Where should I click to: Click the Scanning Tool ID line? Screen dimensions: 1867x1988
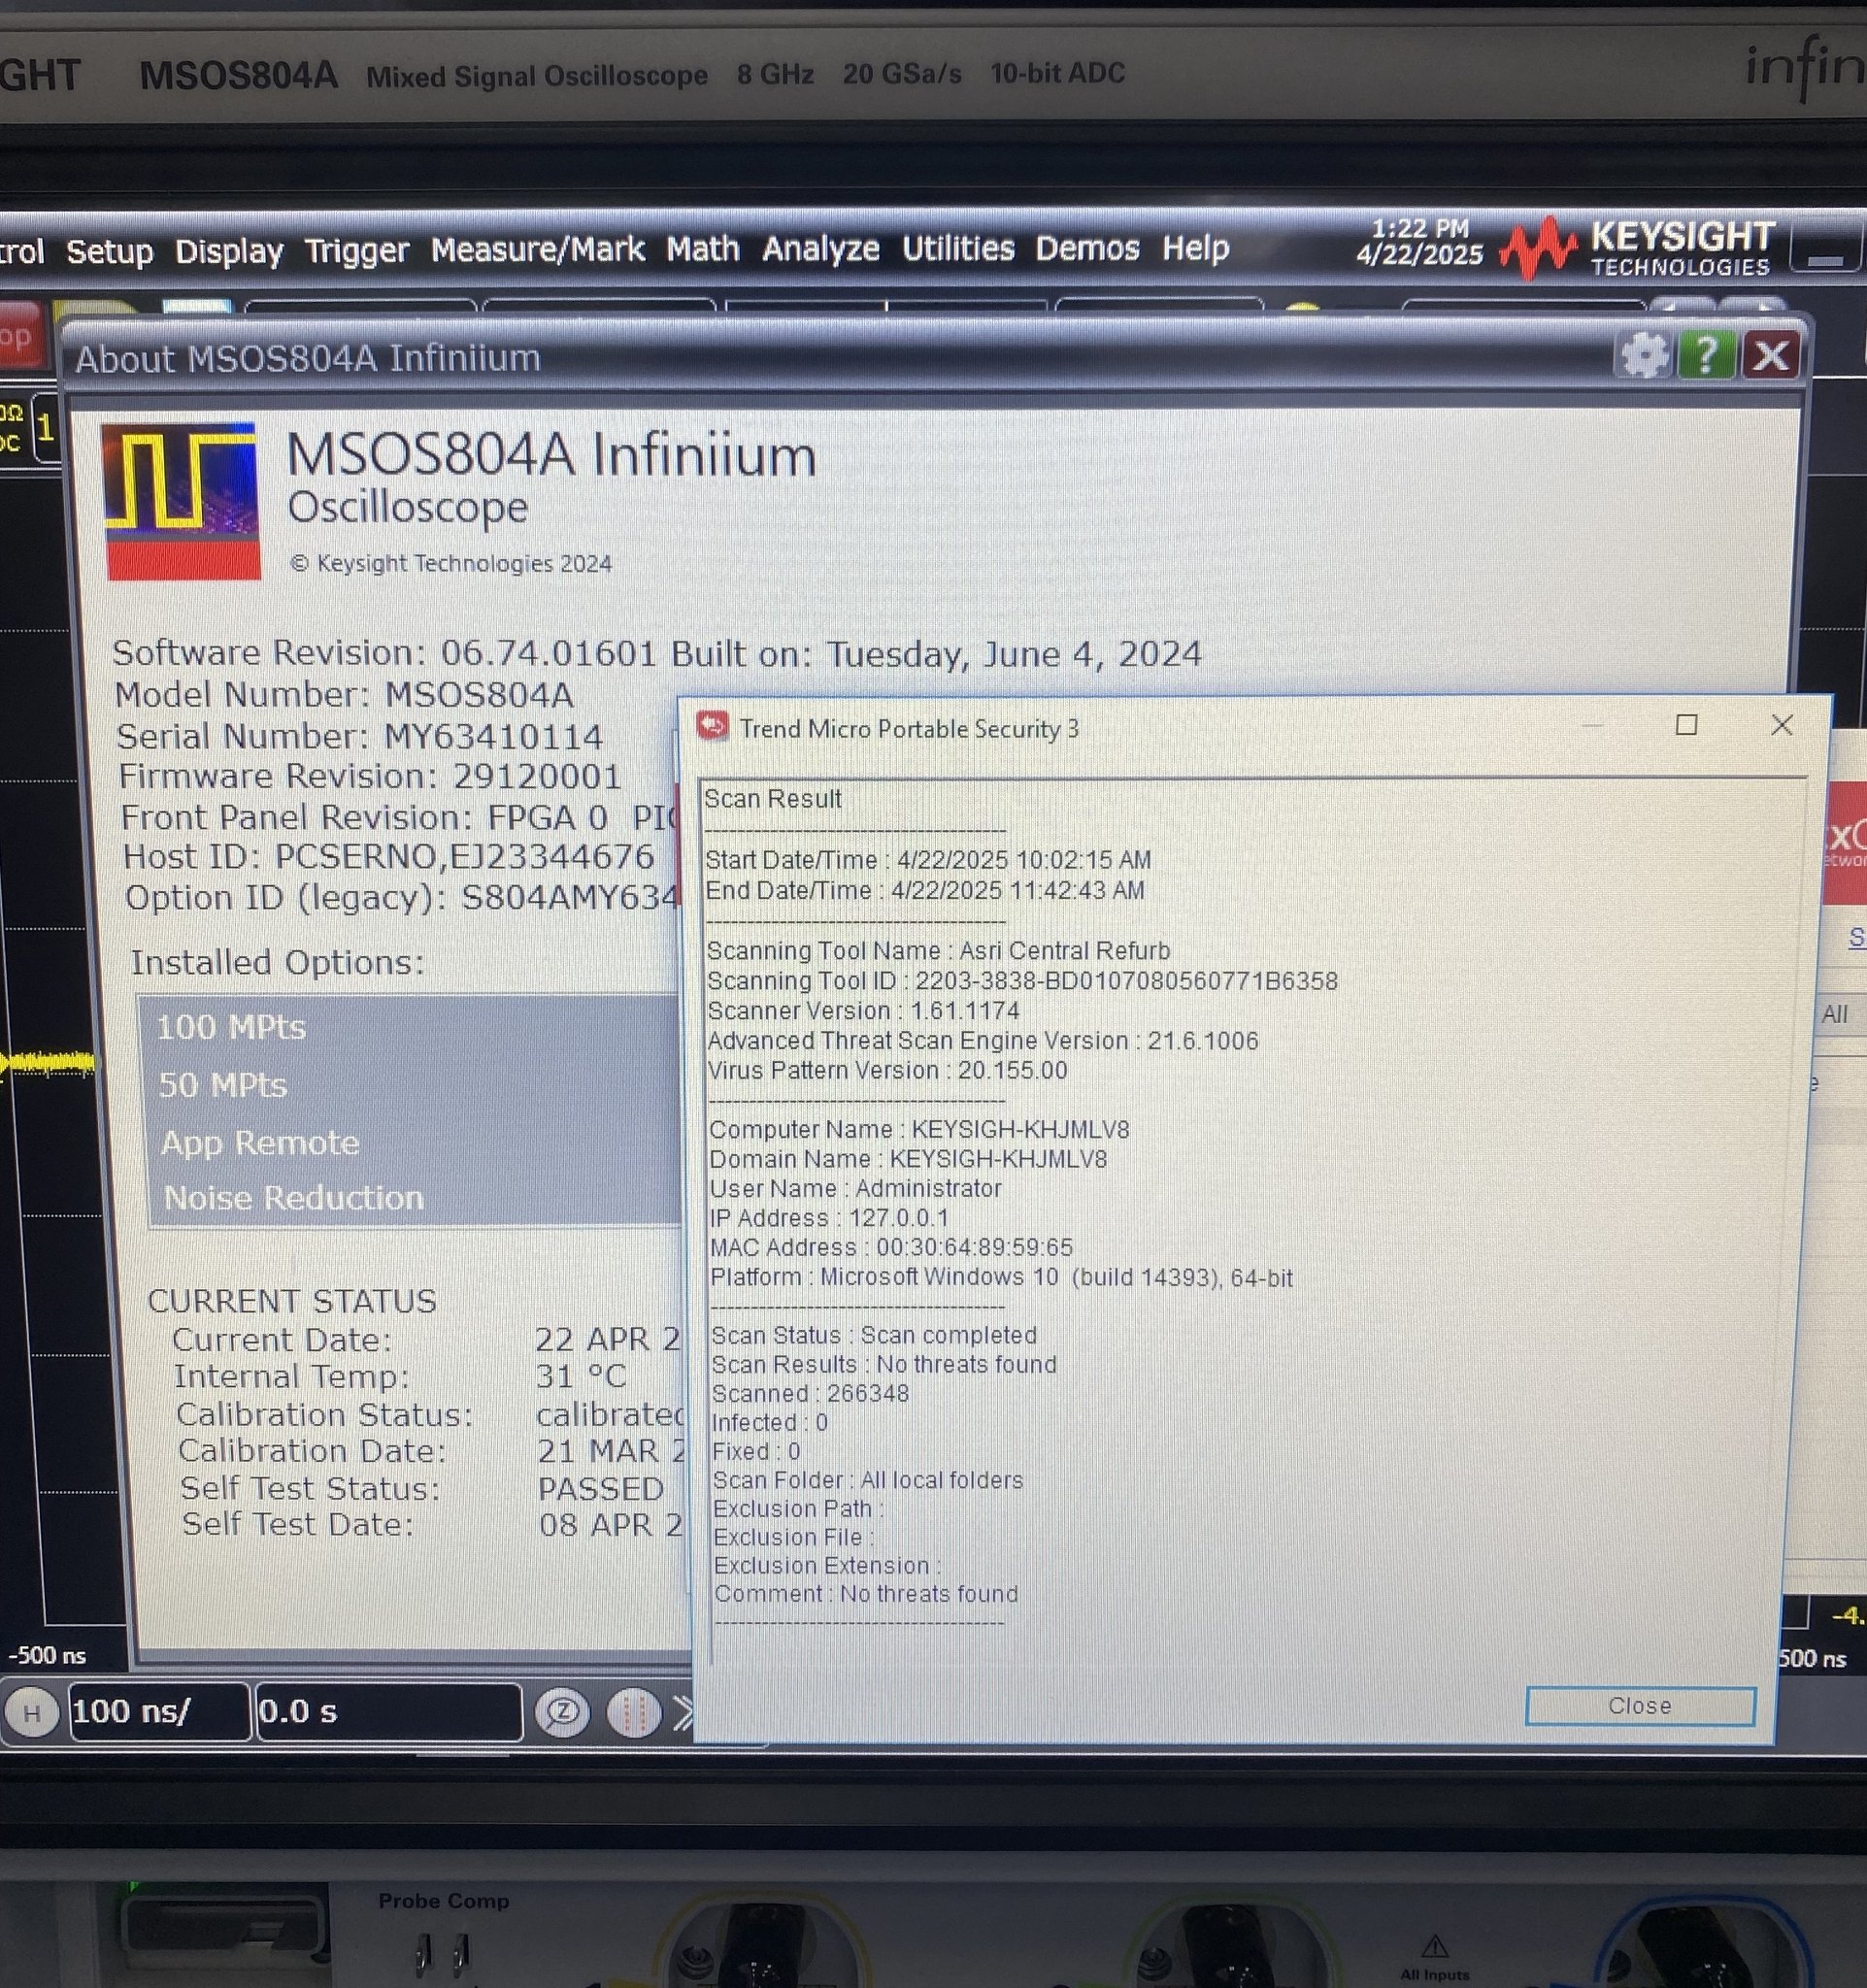pyautogui.click(x=1022, y=980)
